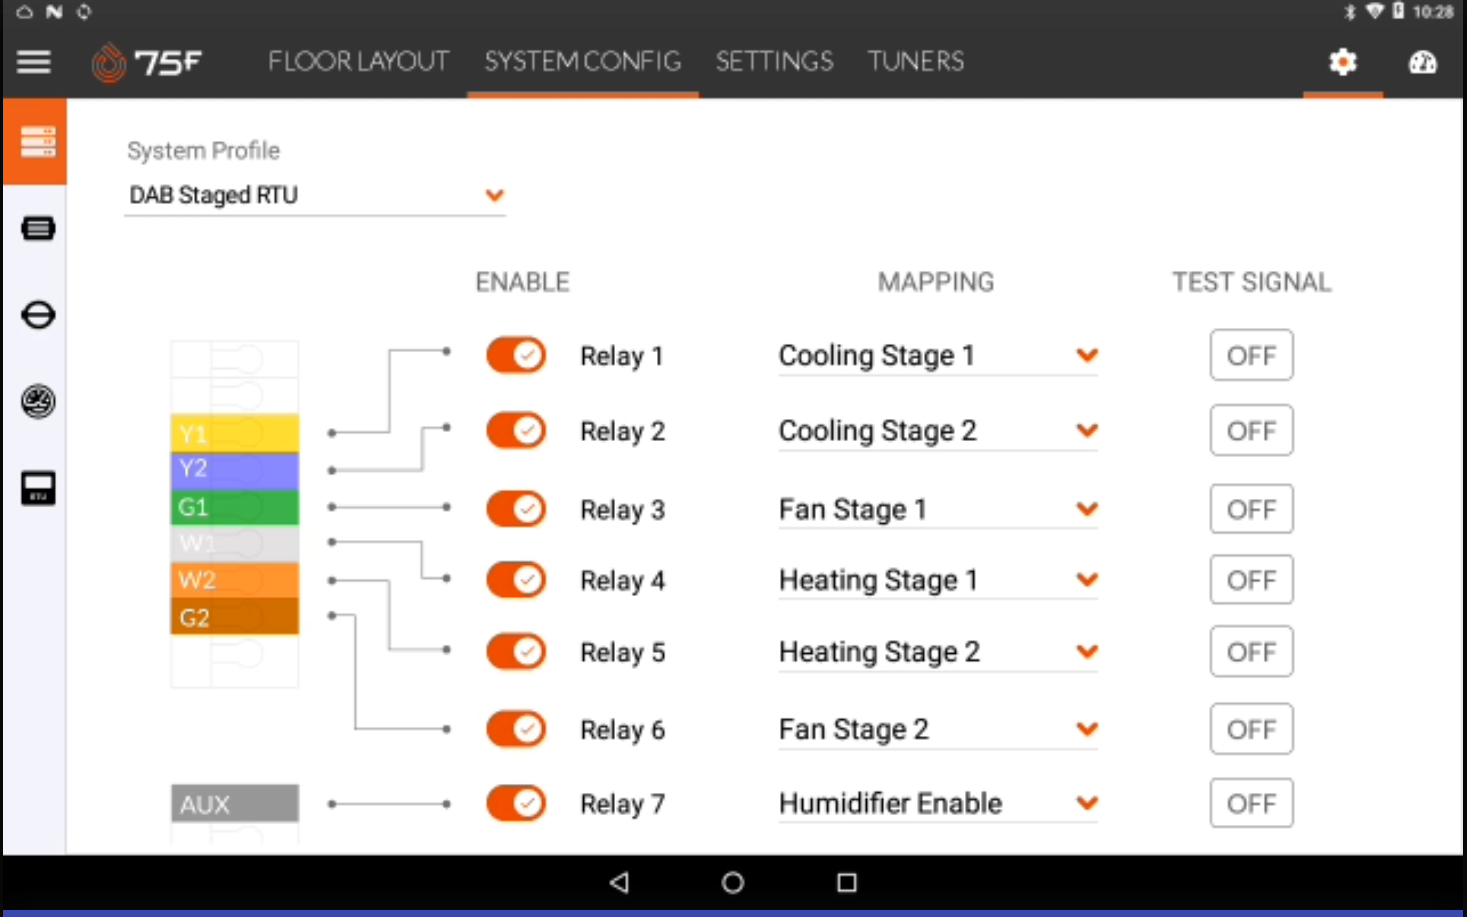Image resolution: width=1467 pixels, height=917 pixels.
Task: Open the Heating Stage 2 mapping dropdown
Action: 938,652
